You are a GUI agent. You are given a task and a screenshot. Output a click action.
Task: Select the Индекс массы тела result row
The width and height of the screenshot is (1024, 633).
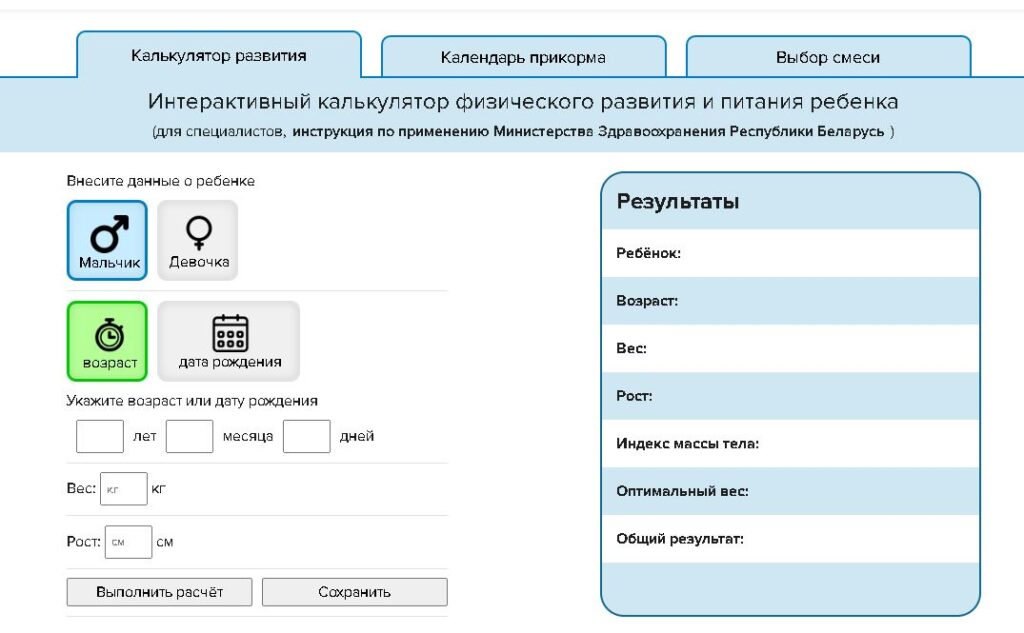790,443
